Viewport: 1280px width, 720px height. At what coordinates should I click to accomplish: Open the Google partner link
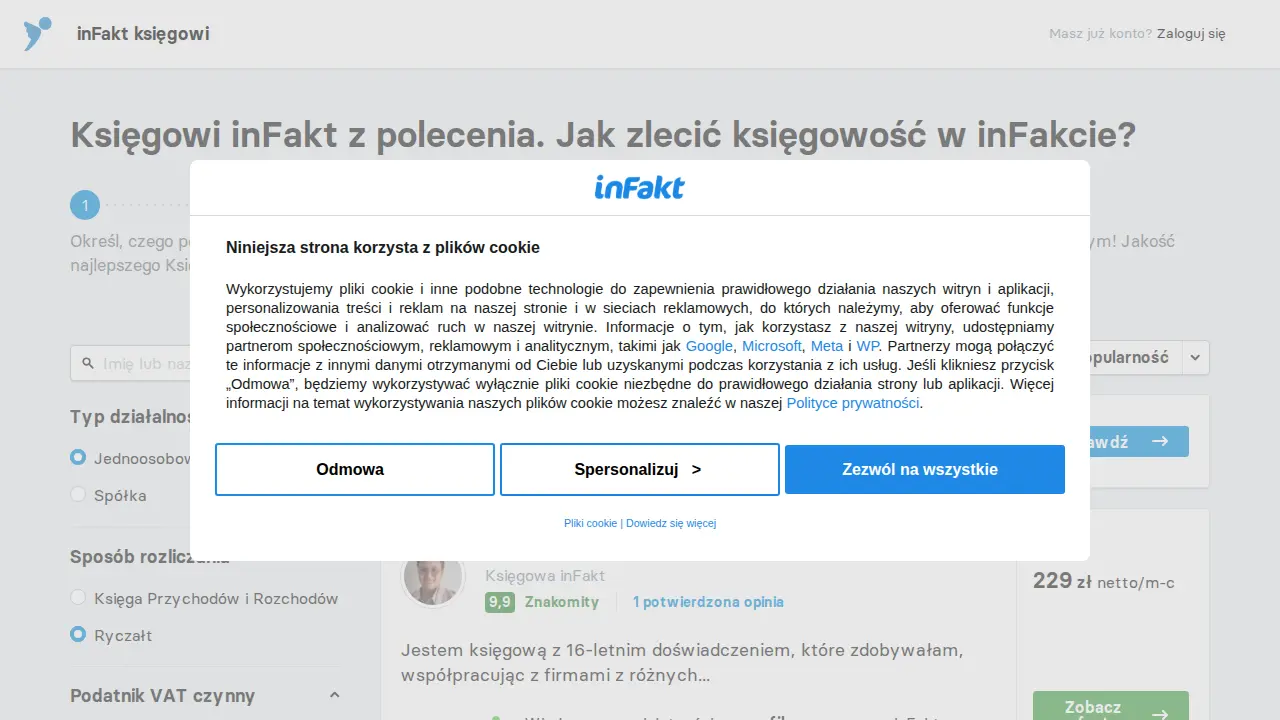click(x=709, y=346)
